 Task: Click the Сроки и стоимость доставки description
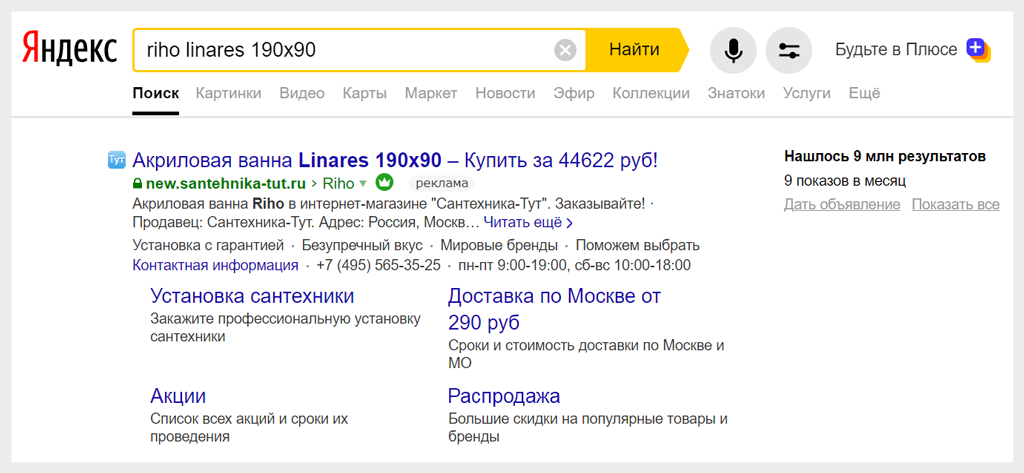coord(586,354)
